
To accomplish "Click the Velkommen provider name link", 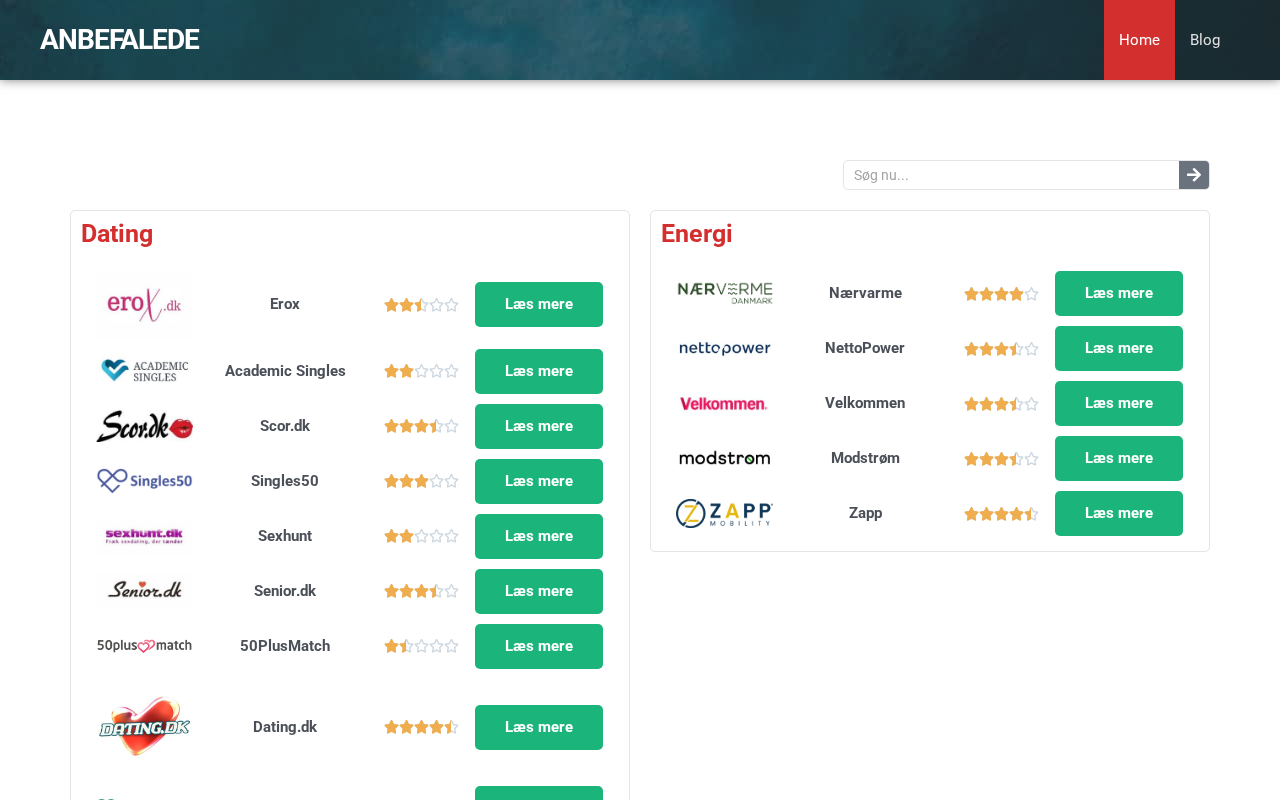I will pyautogui.click(x=865, y=403).
